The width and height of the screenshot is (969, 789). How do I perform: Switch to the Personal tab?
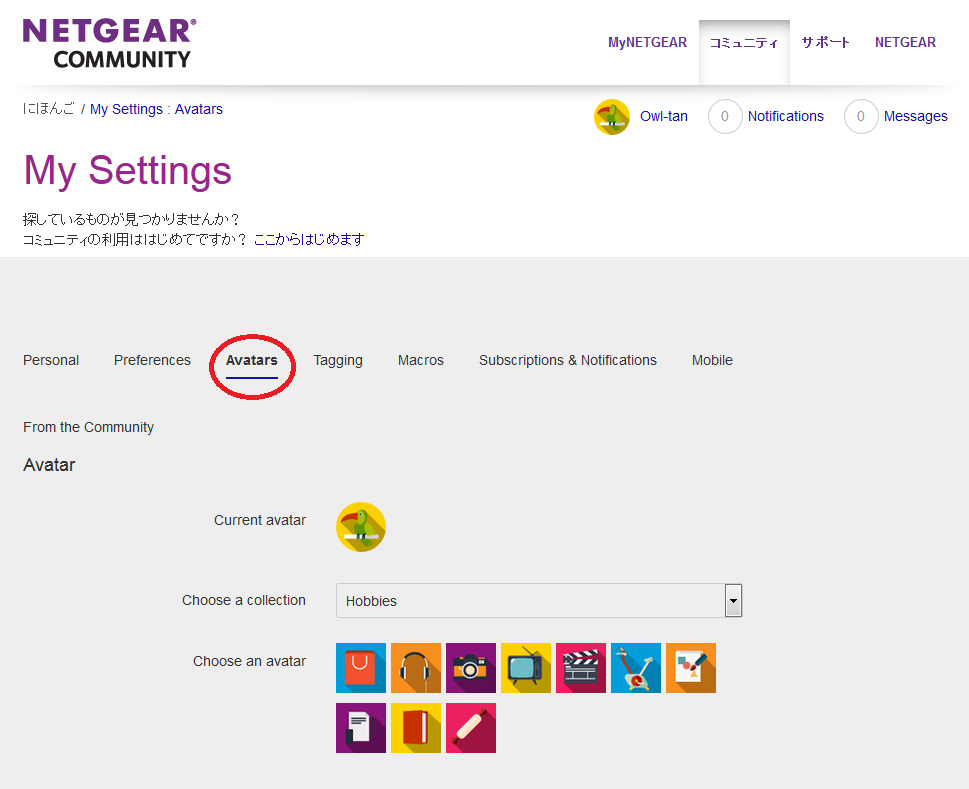click(x=51, y=360)
